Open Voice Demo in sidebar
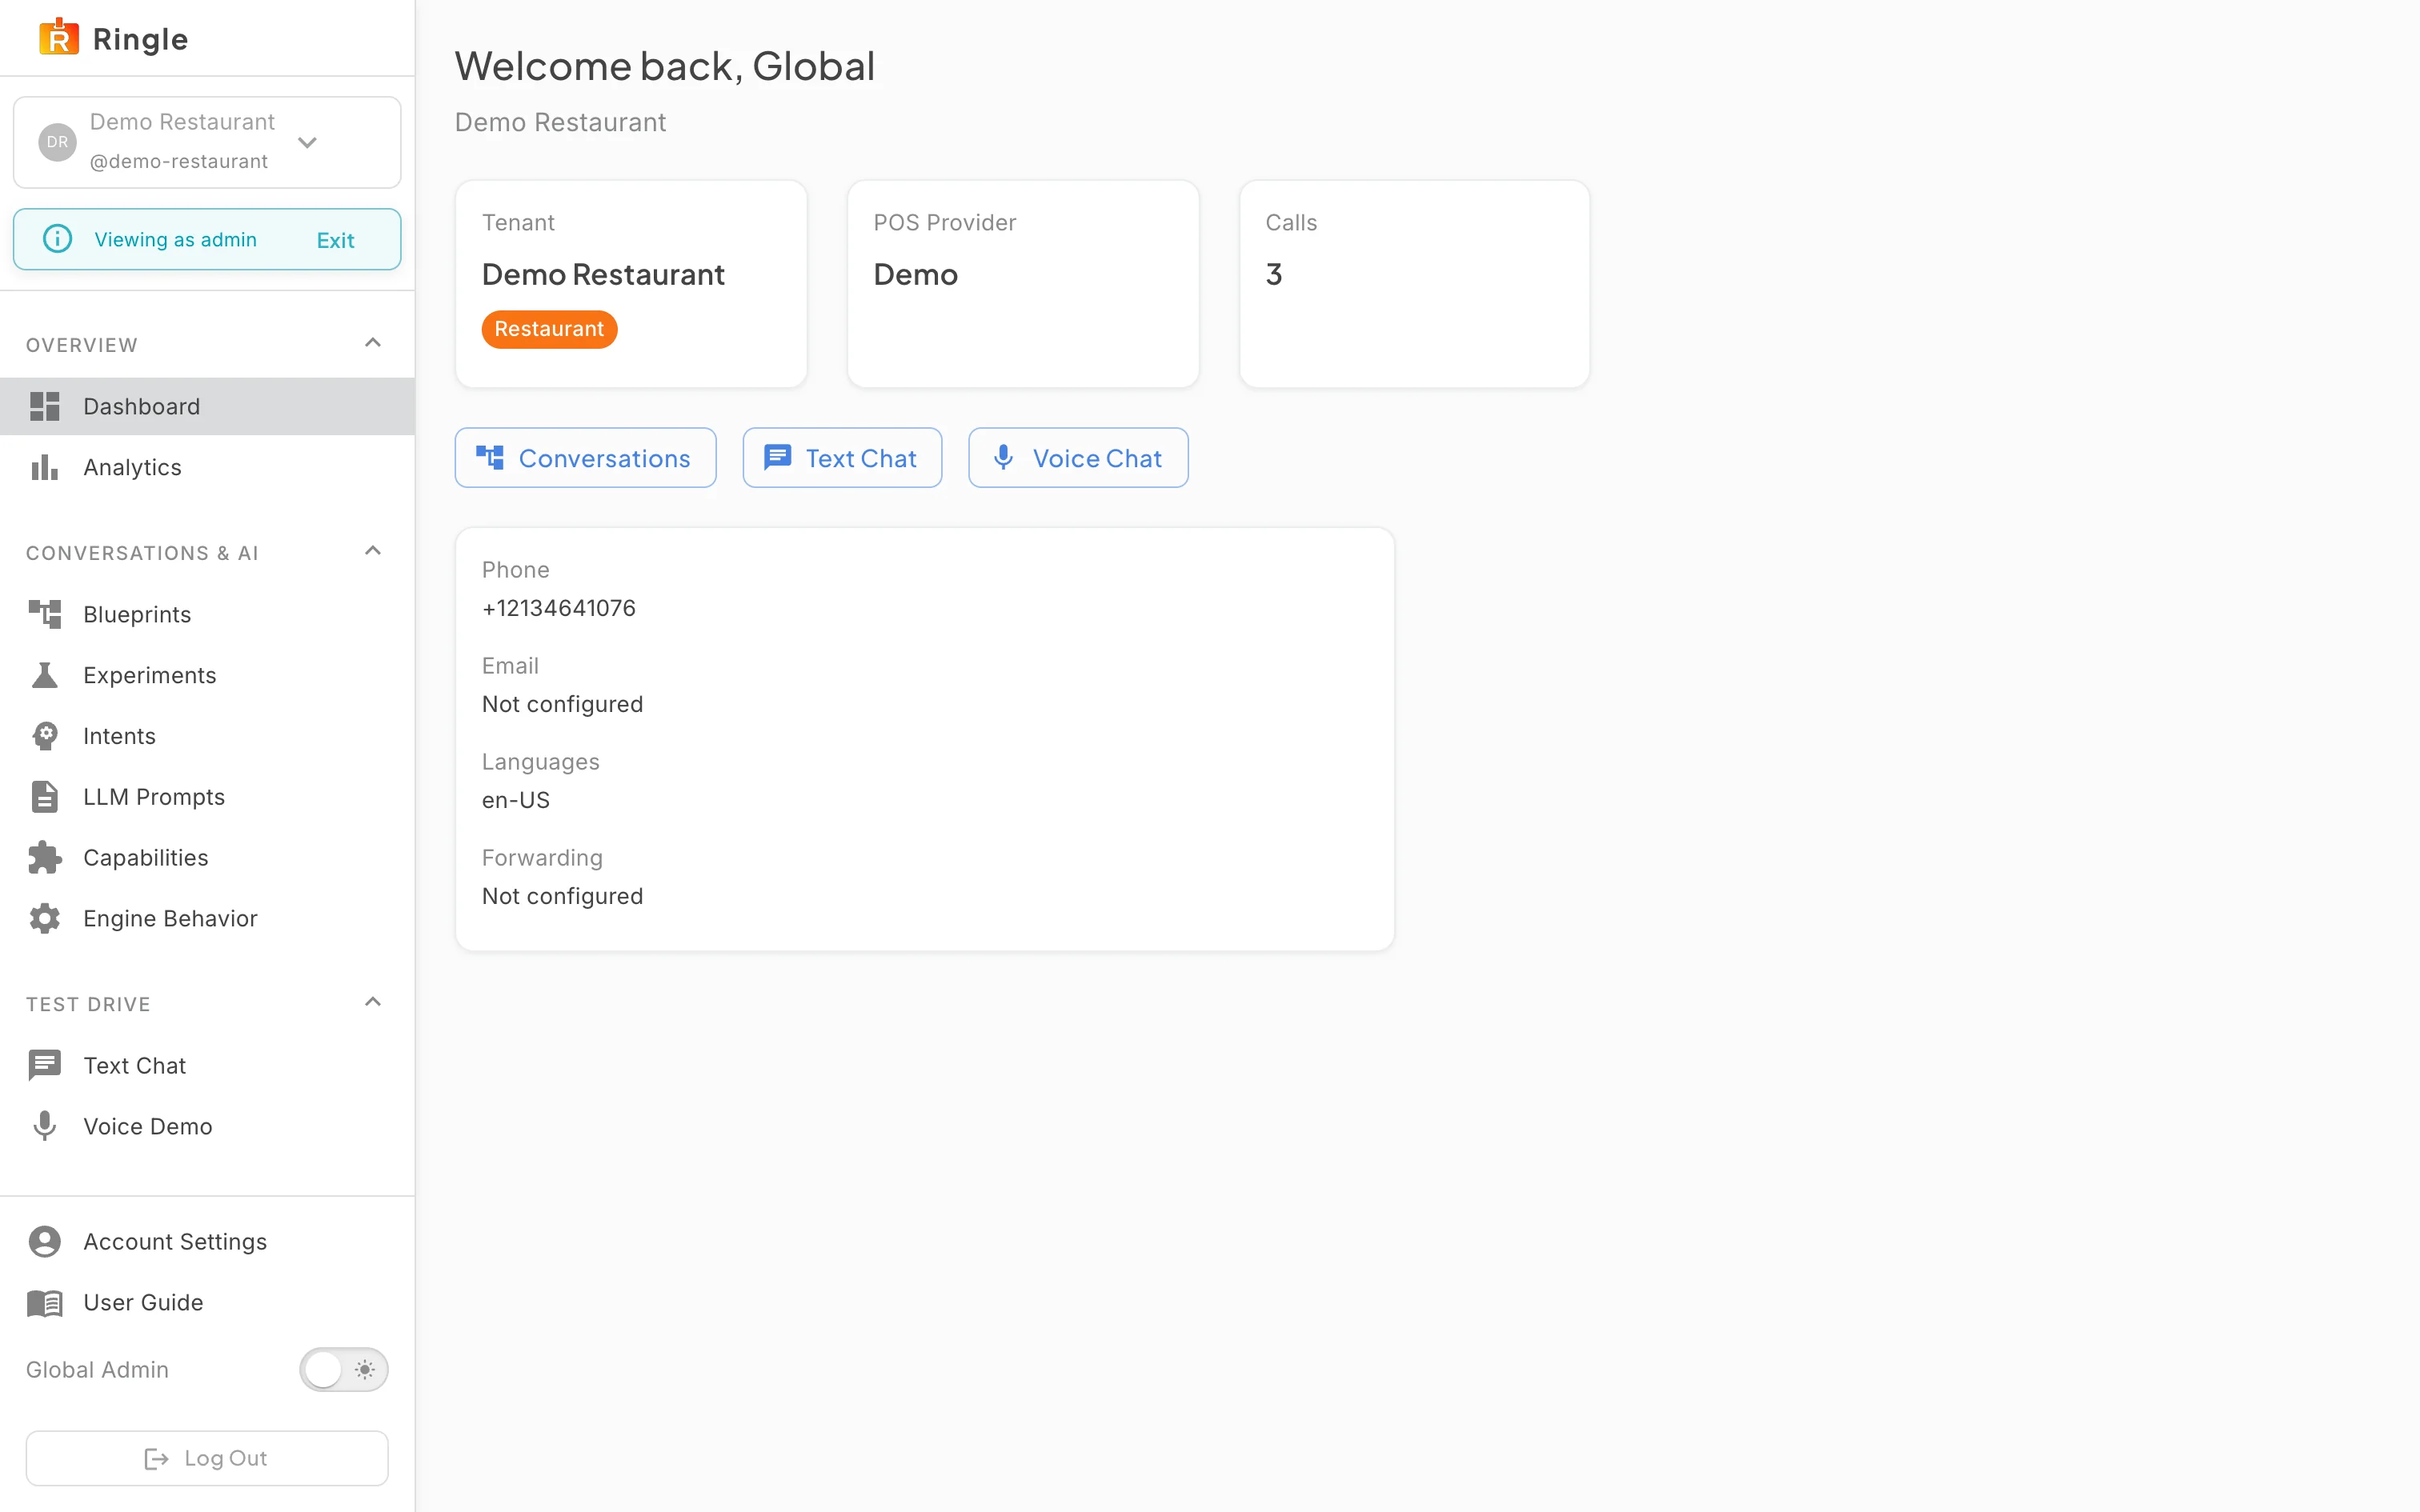The width and height of the screenshot is (2420, 1512). pos(207,1126)
